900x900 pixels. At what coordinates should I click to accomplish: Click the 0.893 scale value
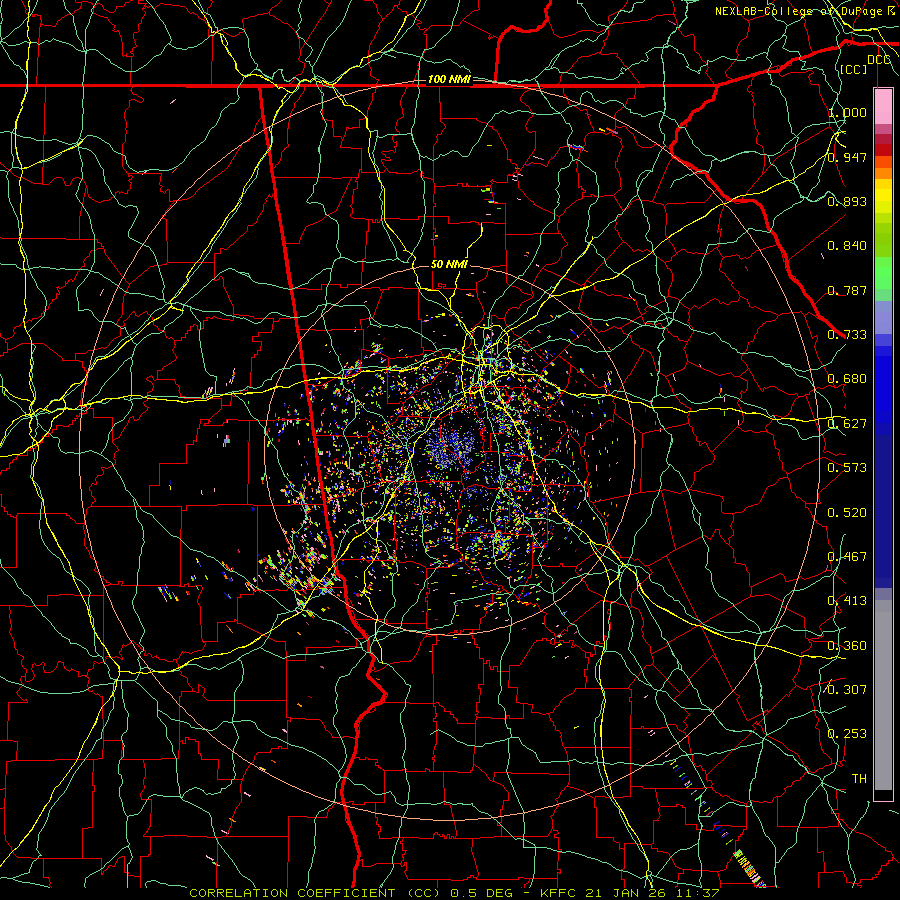coord(847,201)
